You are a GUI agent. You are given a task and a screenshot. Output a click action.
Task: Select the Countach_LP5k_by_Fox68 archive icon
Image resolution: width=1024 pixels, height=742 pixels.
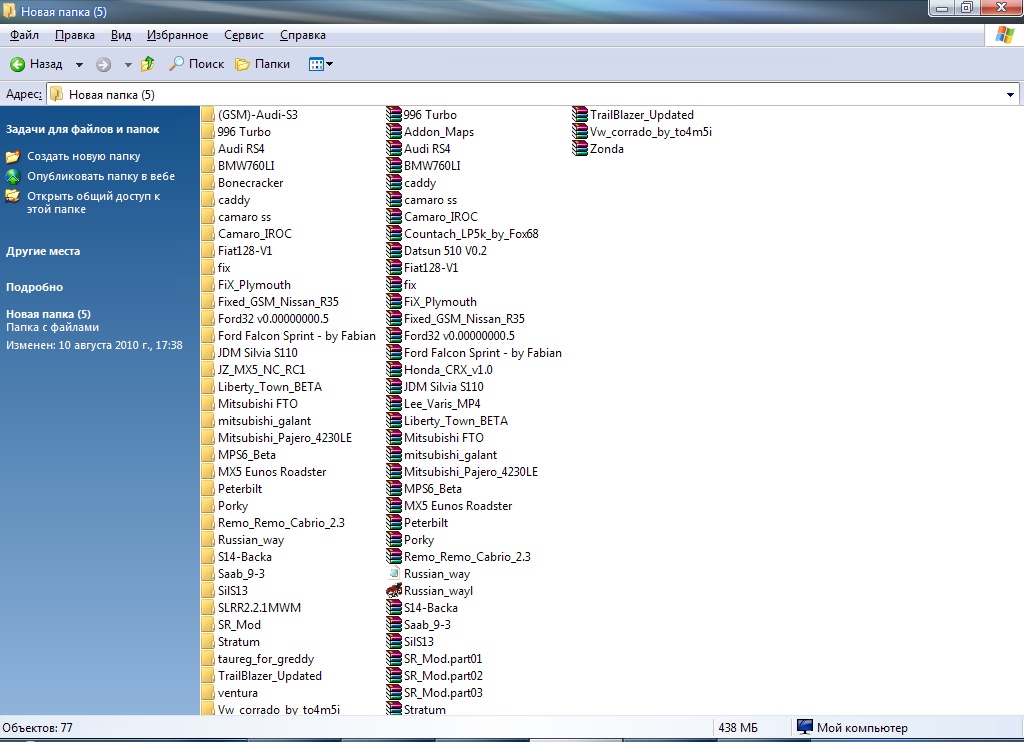click(394, 234)
